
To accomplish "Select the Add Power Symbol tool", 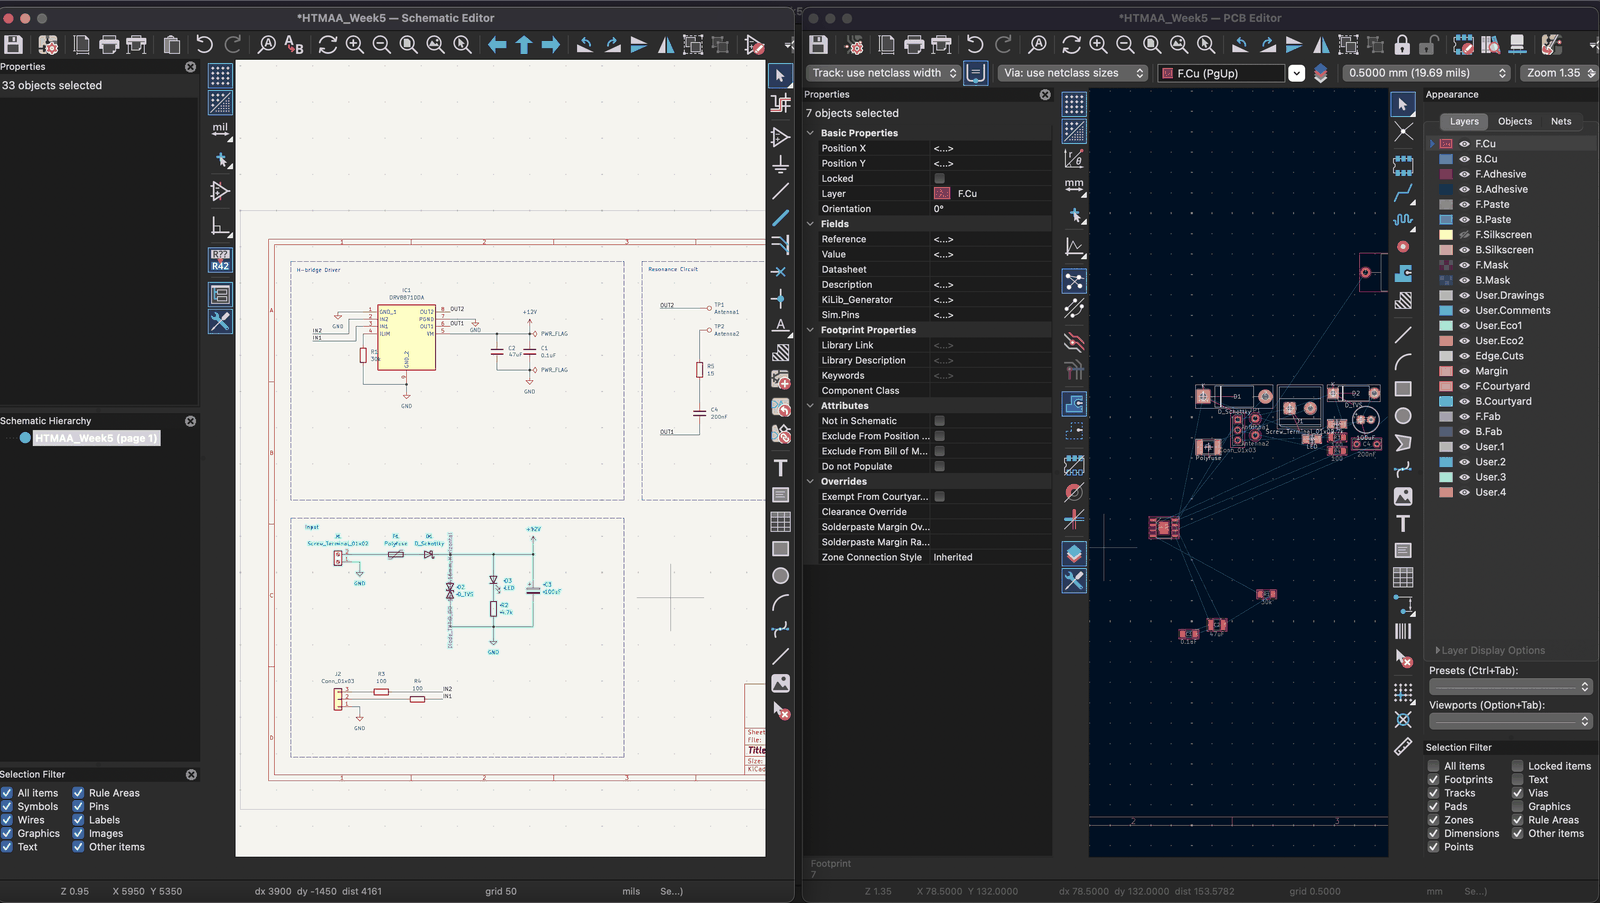I will [781, 163].
